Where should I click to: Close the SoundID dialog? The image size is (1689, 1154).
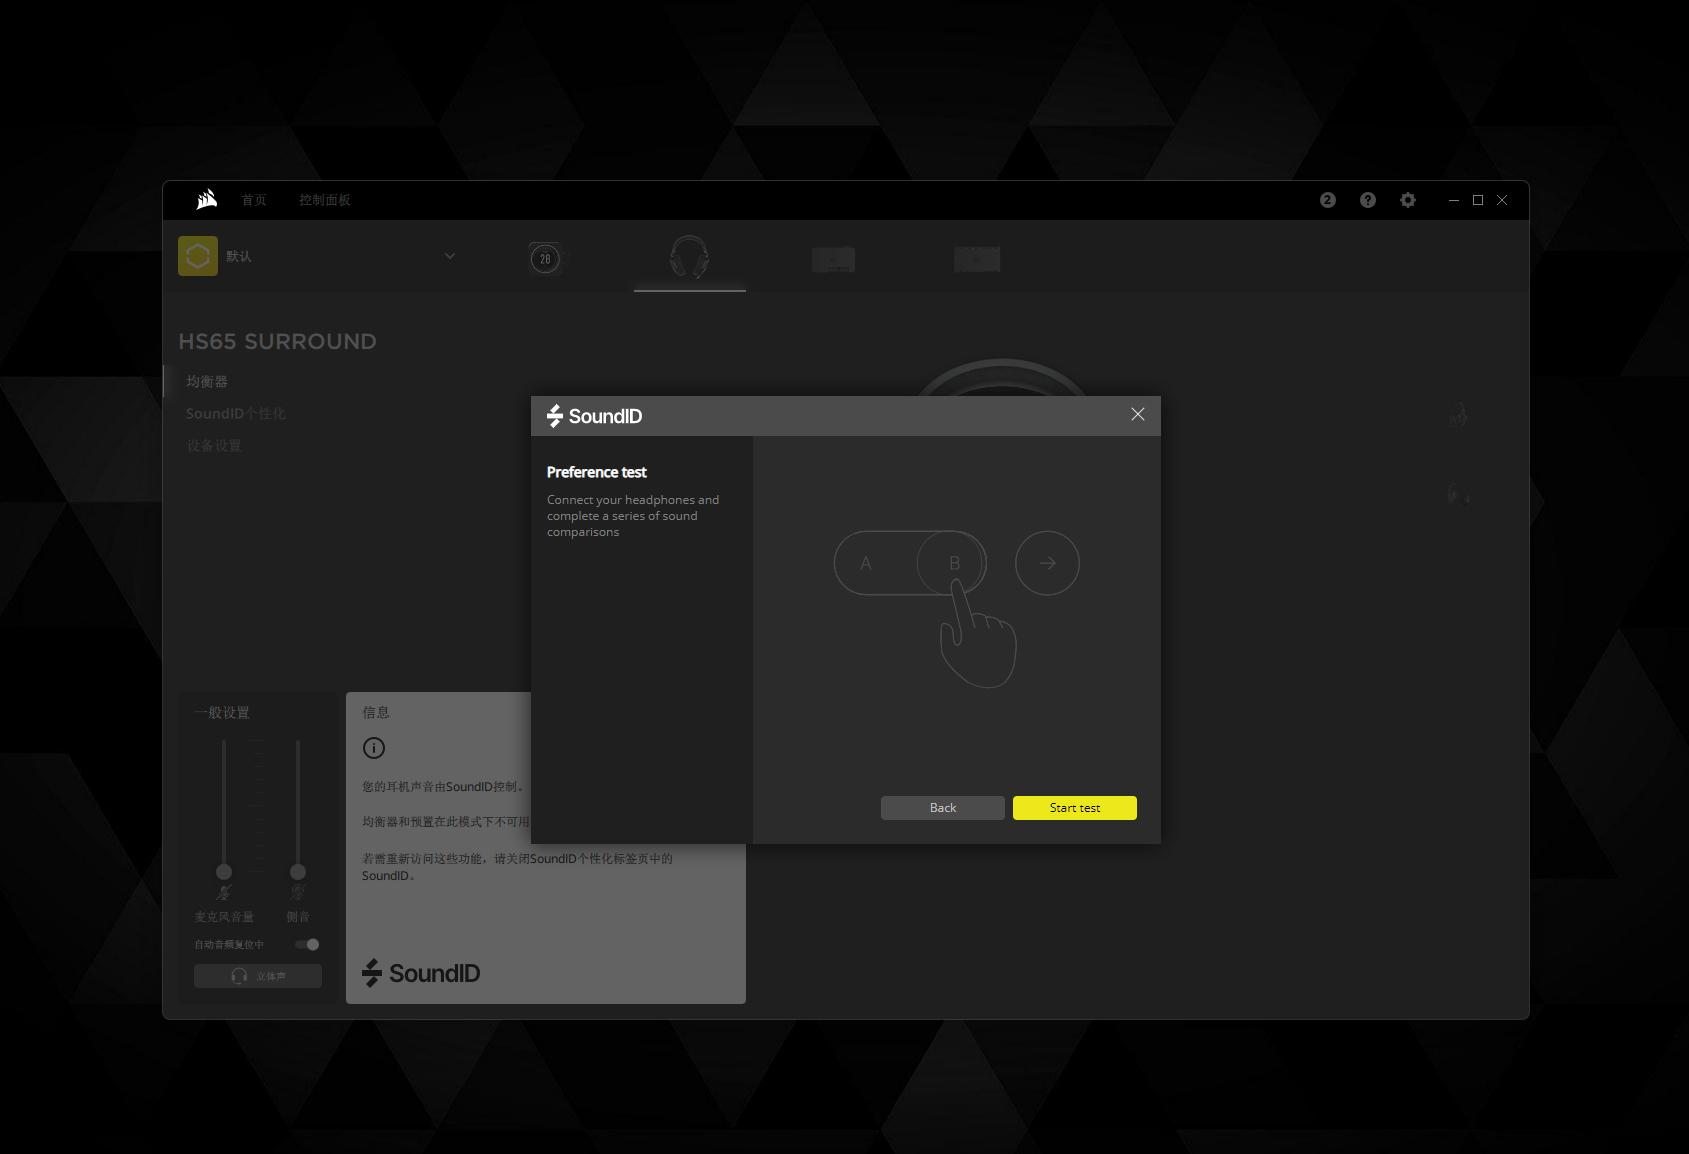1137,414
